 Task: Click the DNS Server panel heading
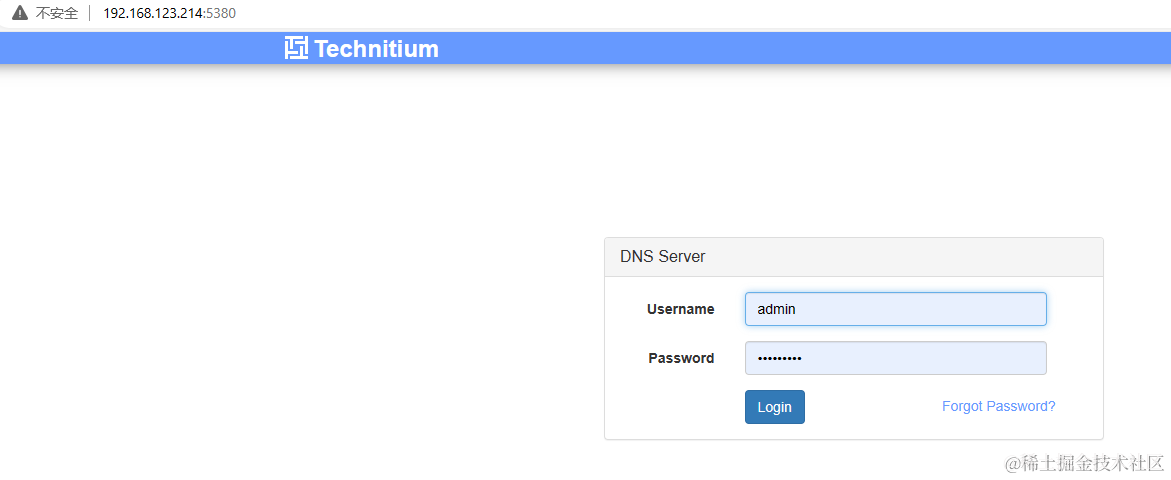(662, 257)
